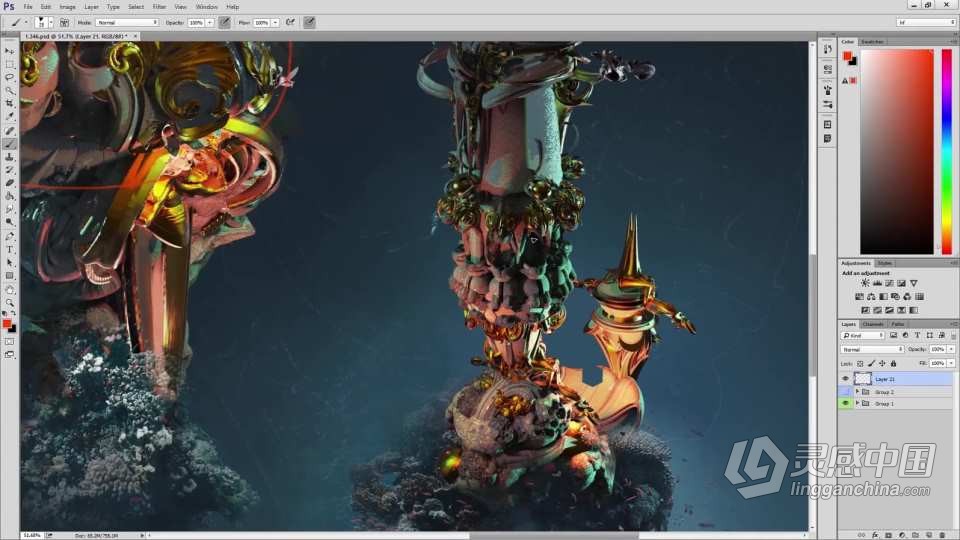Toggle lock transparent pixels

point(860,364)
